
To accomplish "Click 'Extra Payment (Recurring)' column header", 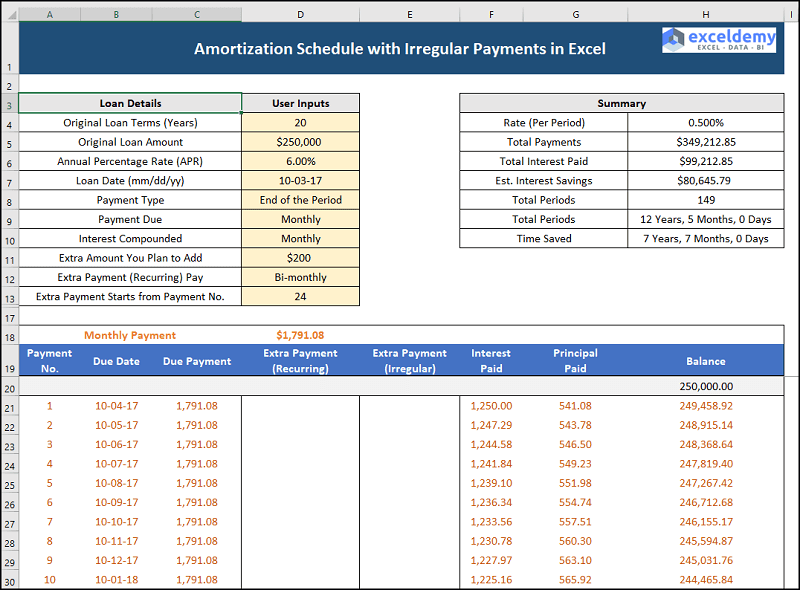I will coord(301,361).
